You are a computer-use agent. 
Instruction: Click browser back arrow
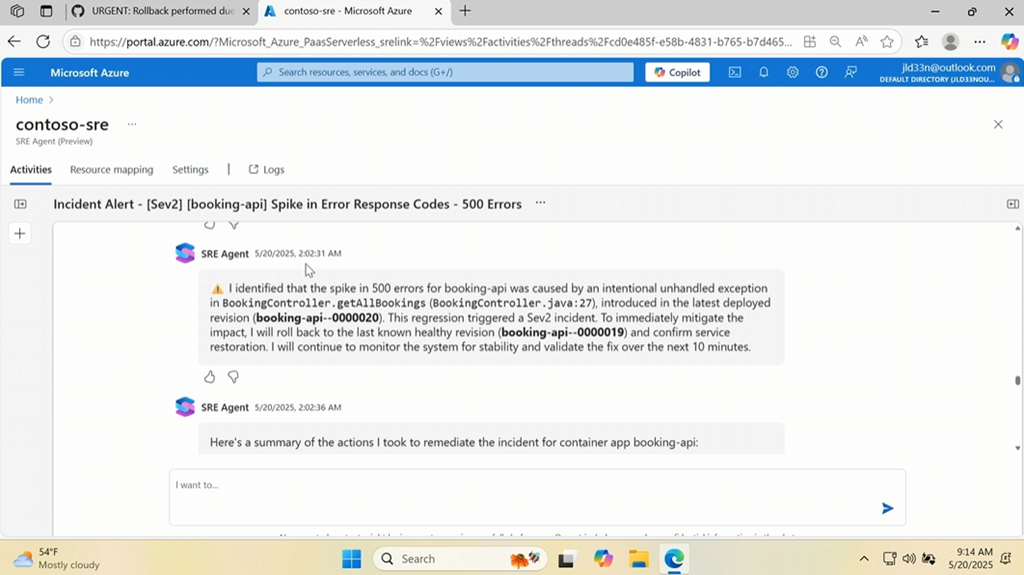pyautogui.click(x=14, y=41)
